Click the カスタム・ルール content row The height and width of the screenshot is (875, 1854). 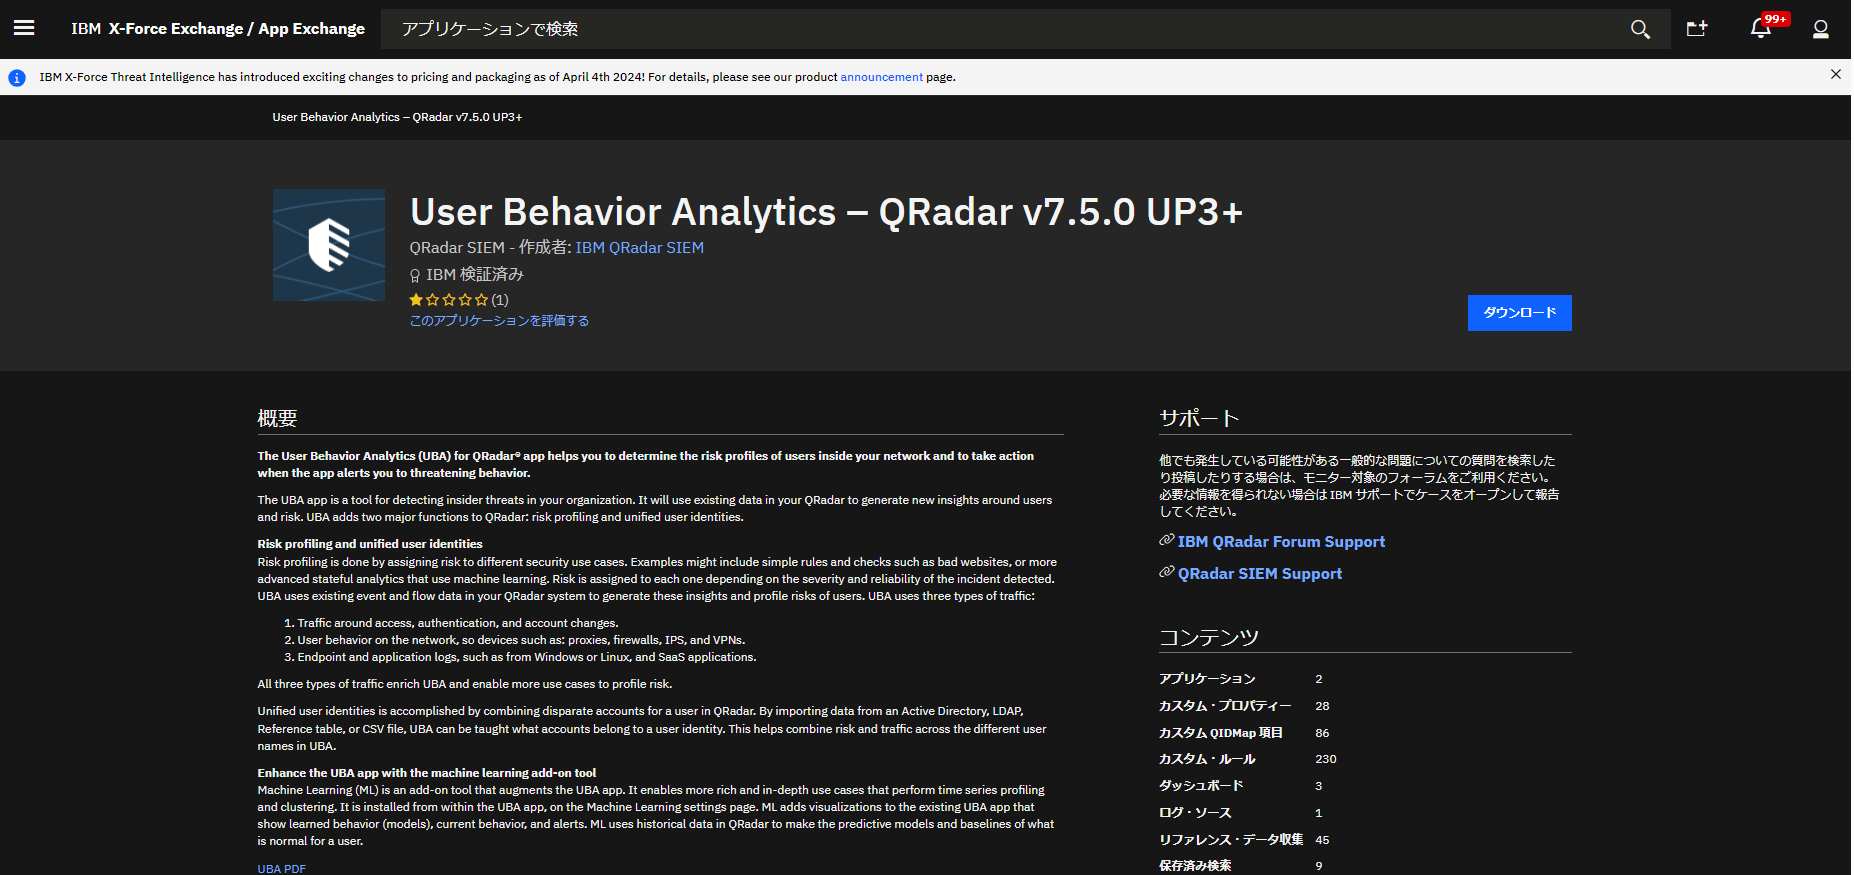pos(1365,759)
